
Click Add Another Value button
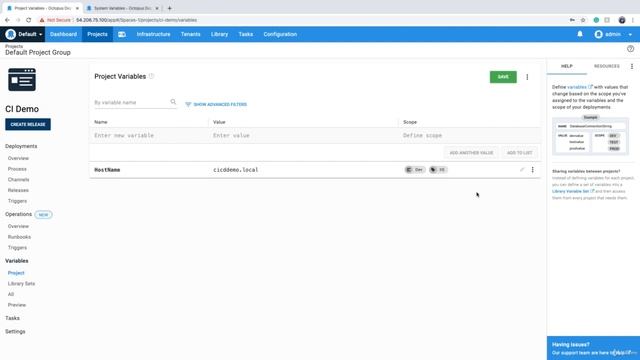click(471, 153)
